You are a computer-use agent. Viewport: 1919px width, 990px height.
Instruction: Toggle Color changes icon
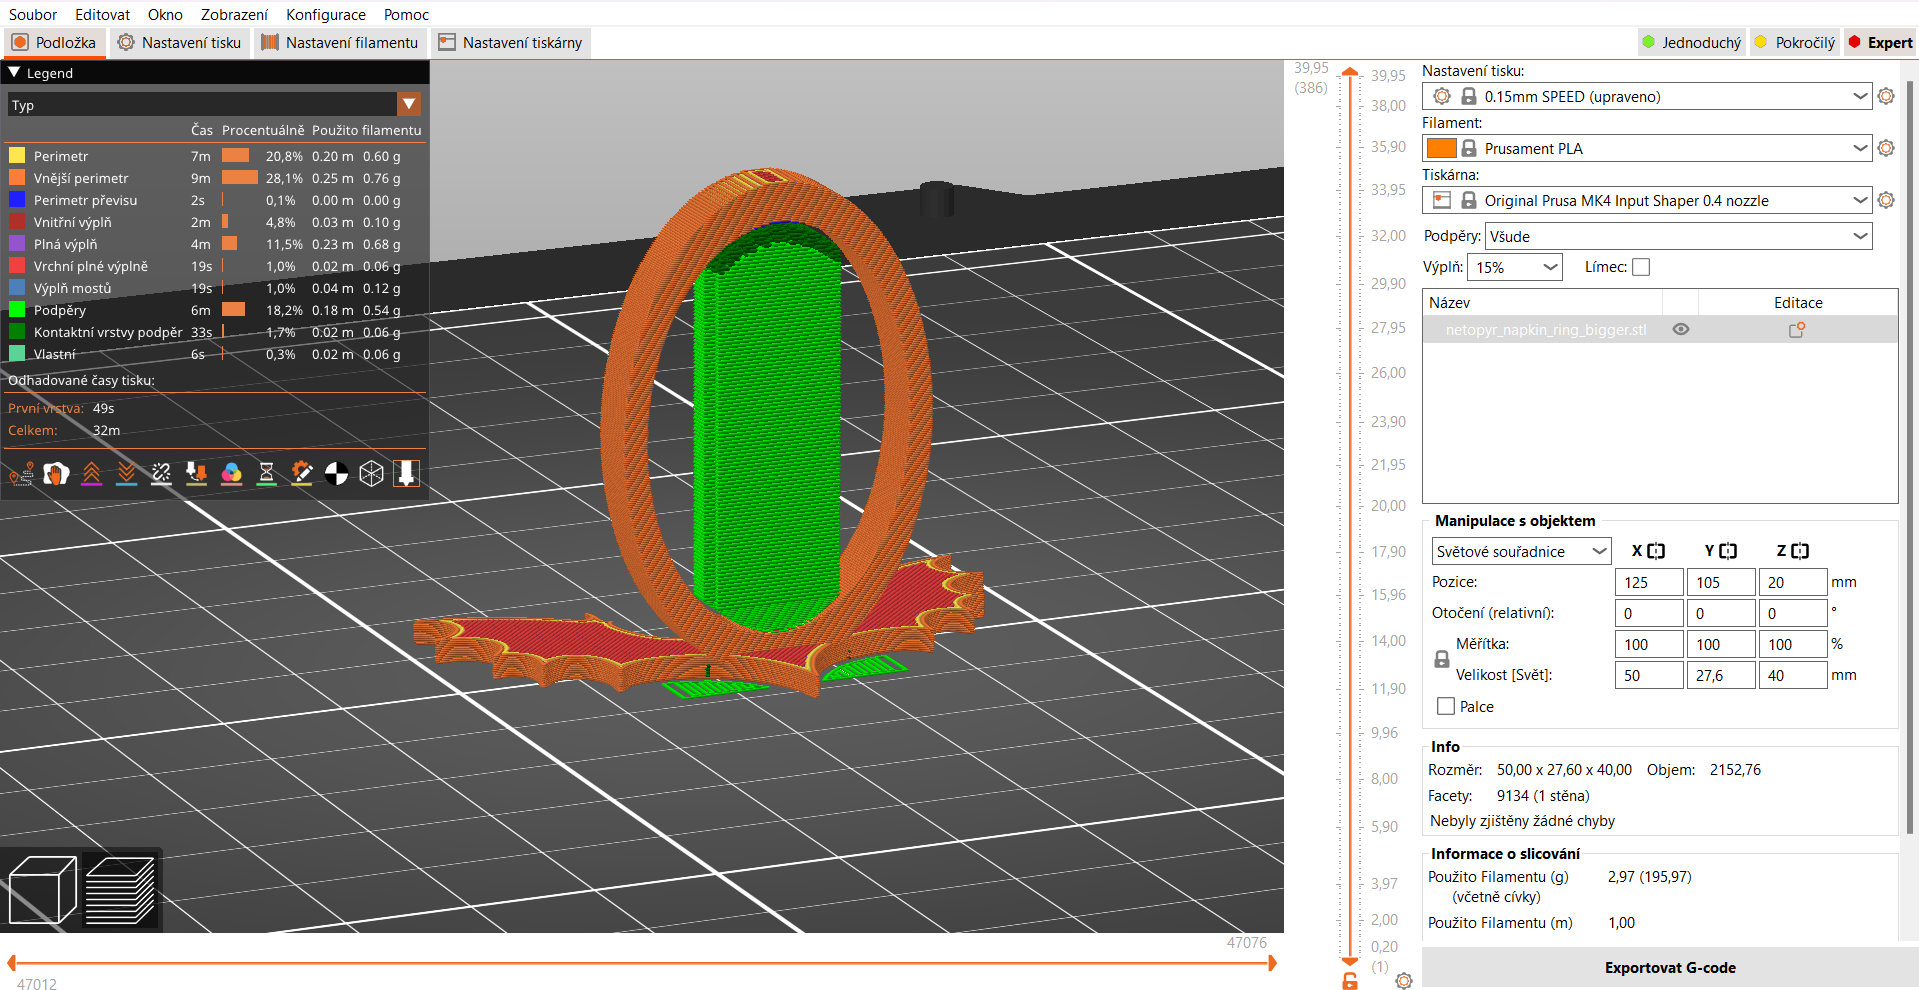point(232,473)
